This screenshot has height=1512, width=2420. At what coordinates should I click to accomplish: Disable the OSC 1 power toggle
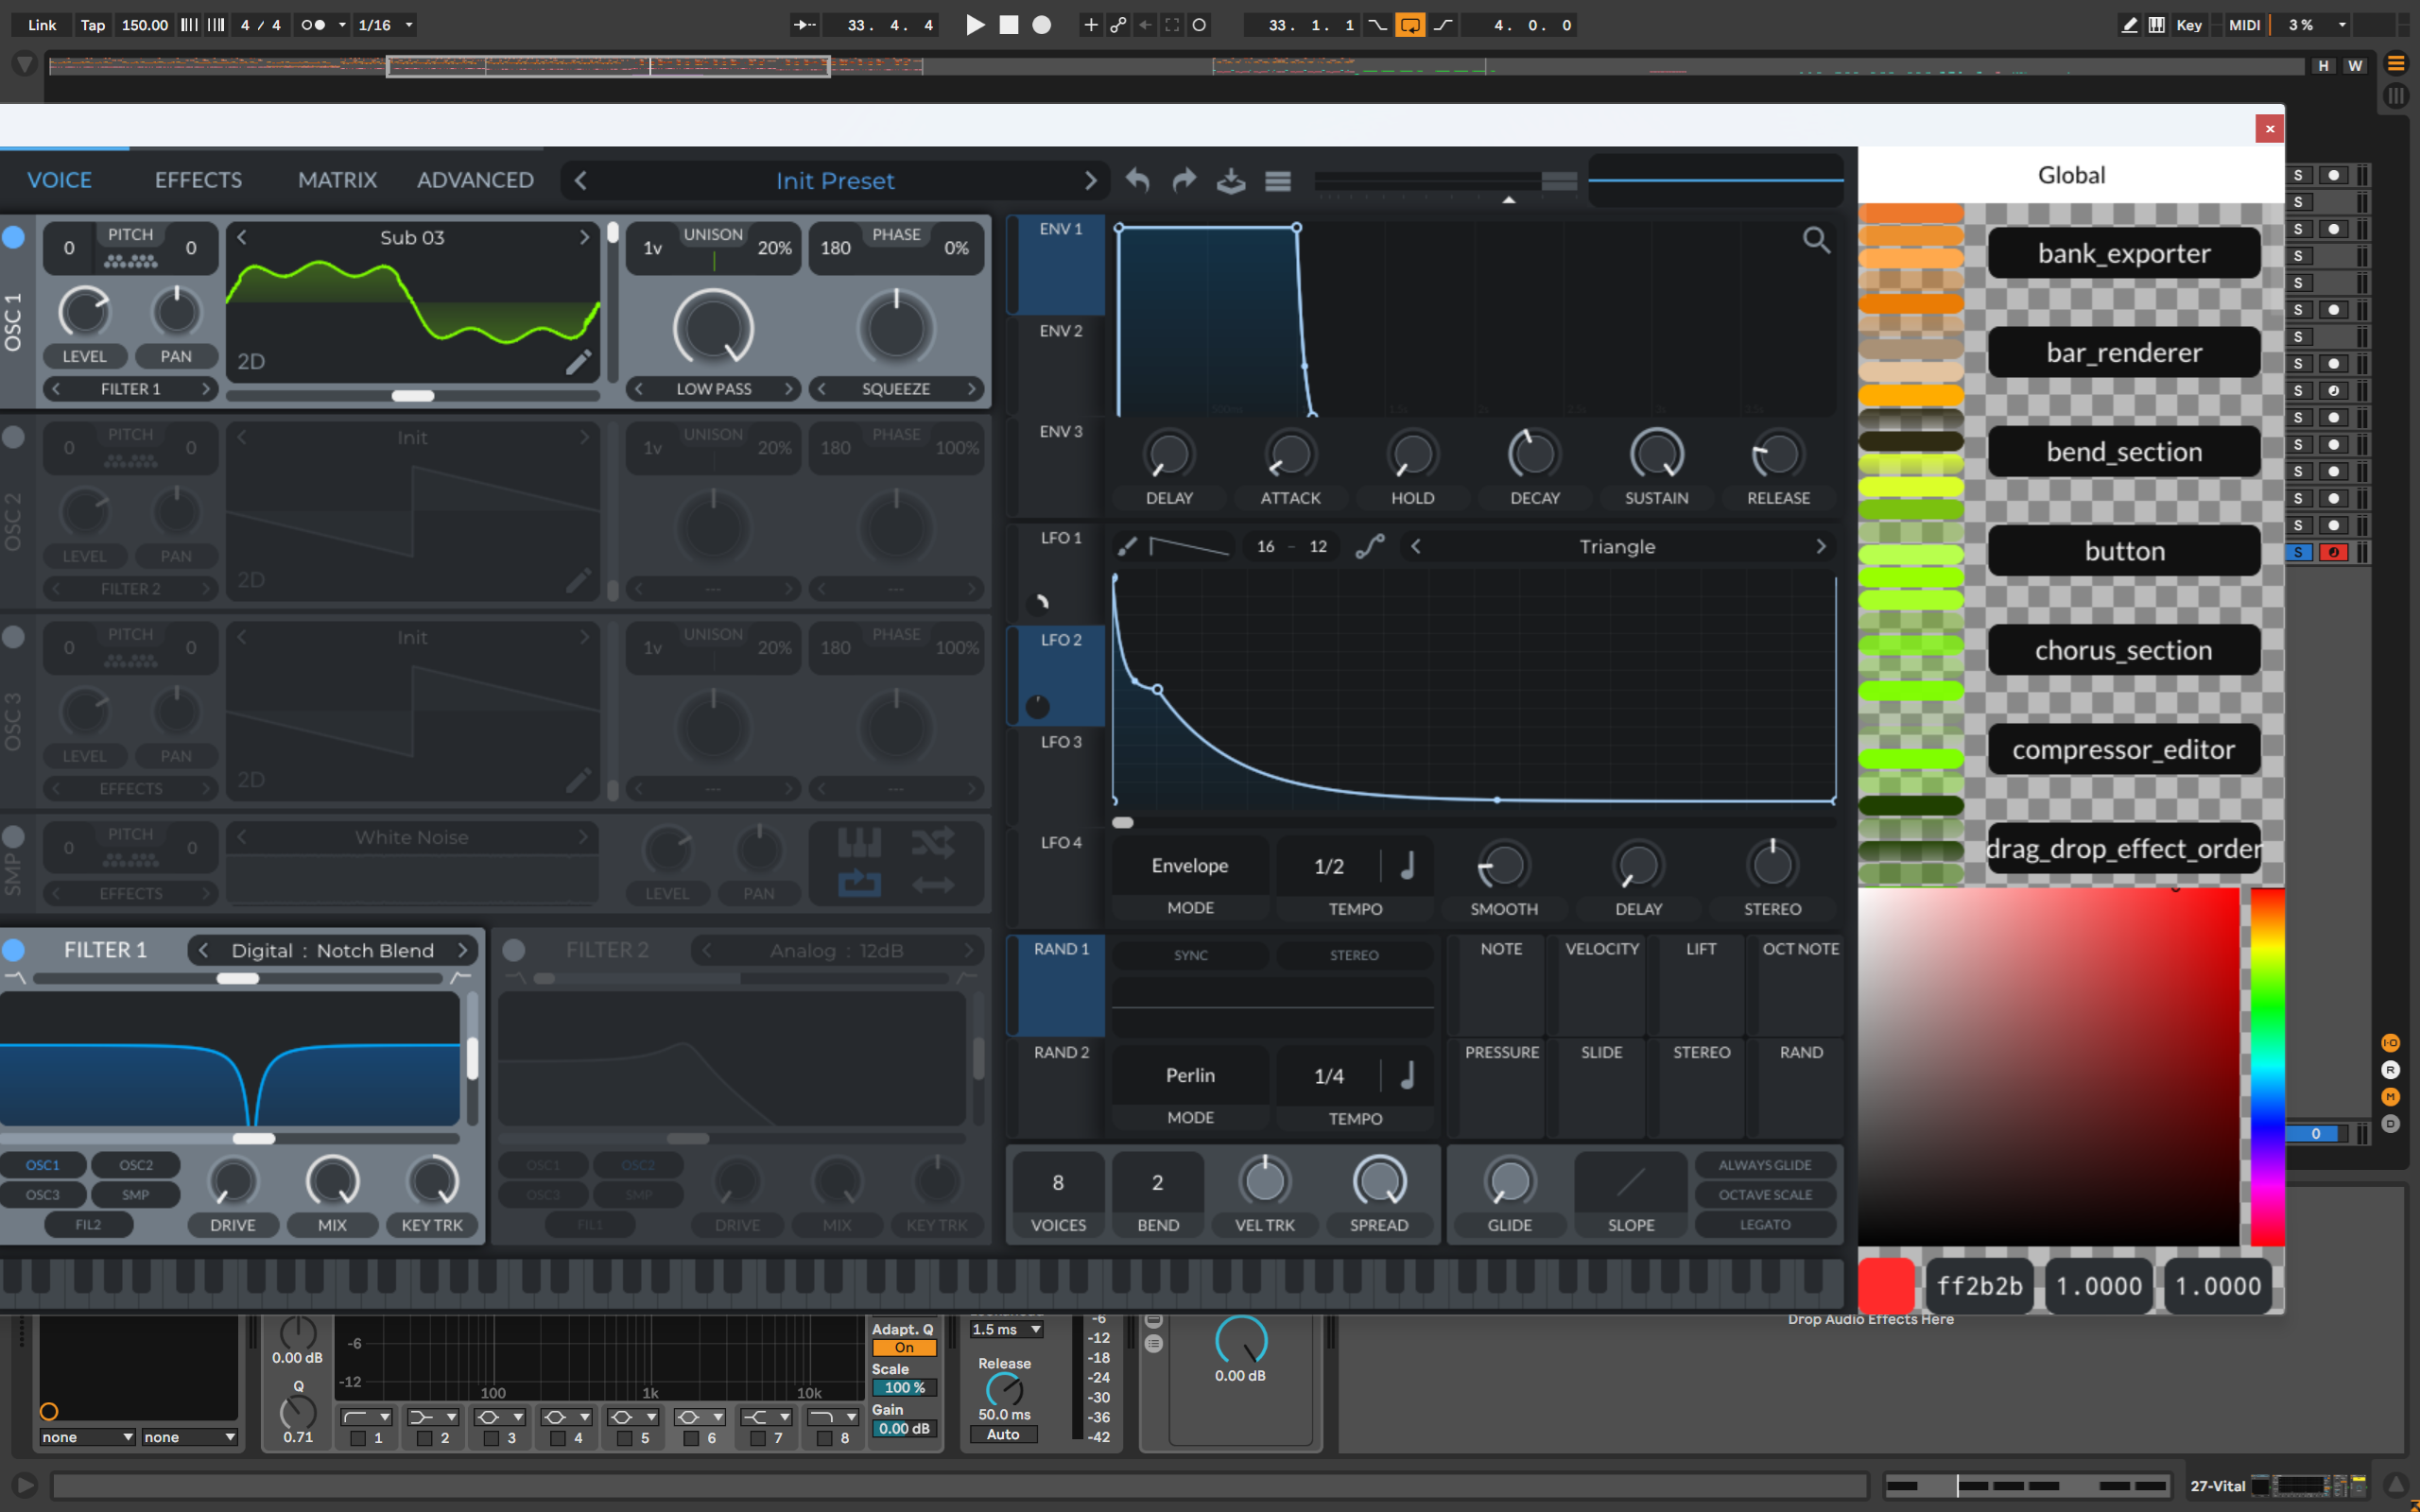(14, 237)
